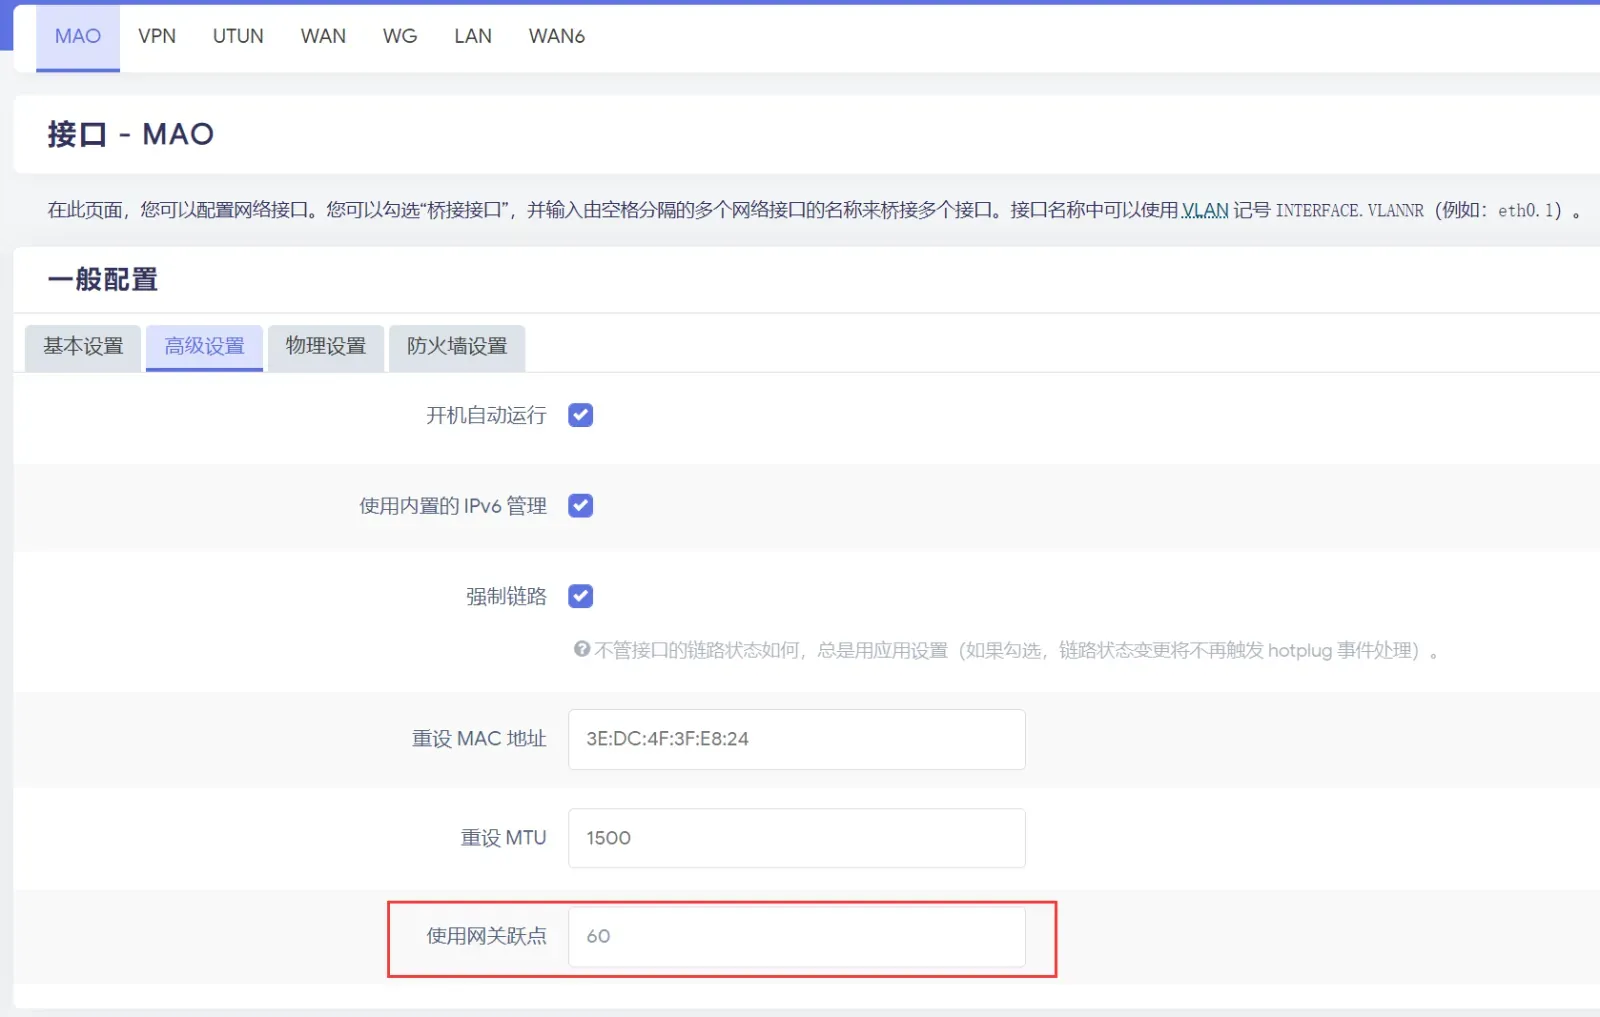The image size is (1600, 1017).
Task: Toggle 使用内置的 IPv6 管理 checkbox
Action: (581, 506)
